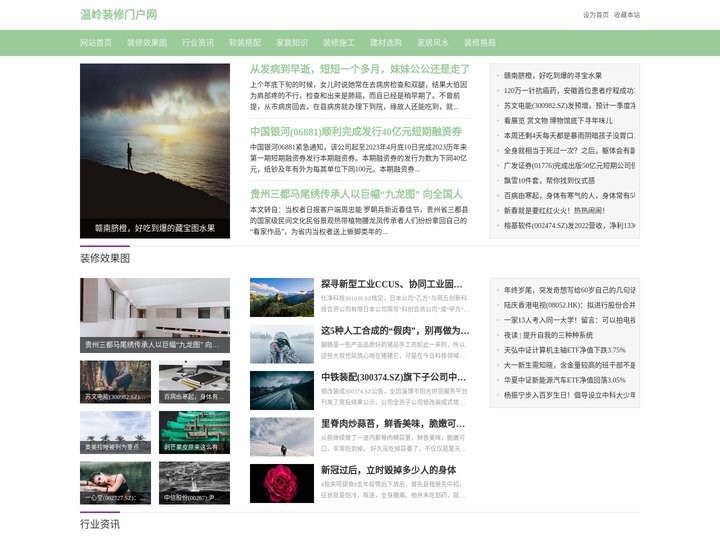Select 软装搭配 in the nav bar

click(245, 43)
